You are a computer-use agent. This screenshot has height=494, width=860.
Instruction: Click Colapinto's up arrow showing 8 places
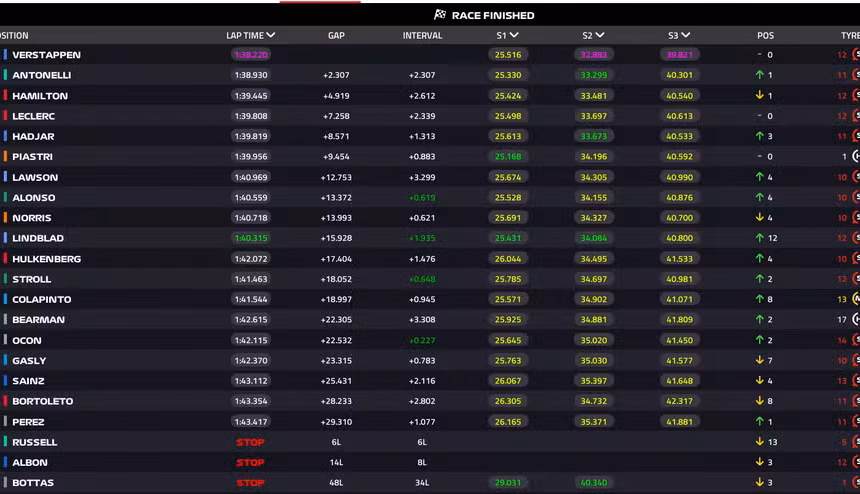coord(760,299)
